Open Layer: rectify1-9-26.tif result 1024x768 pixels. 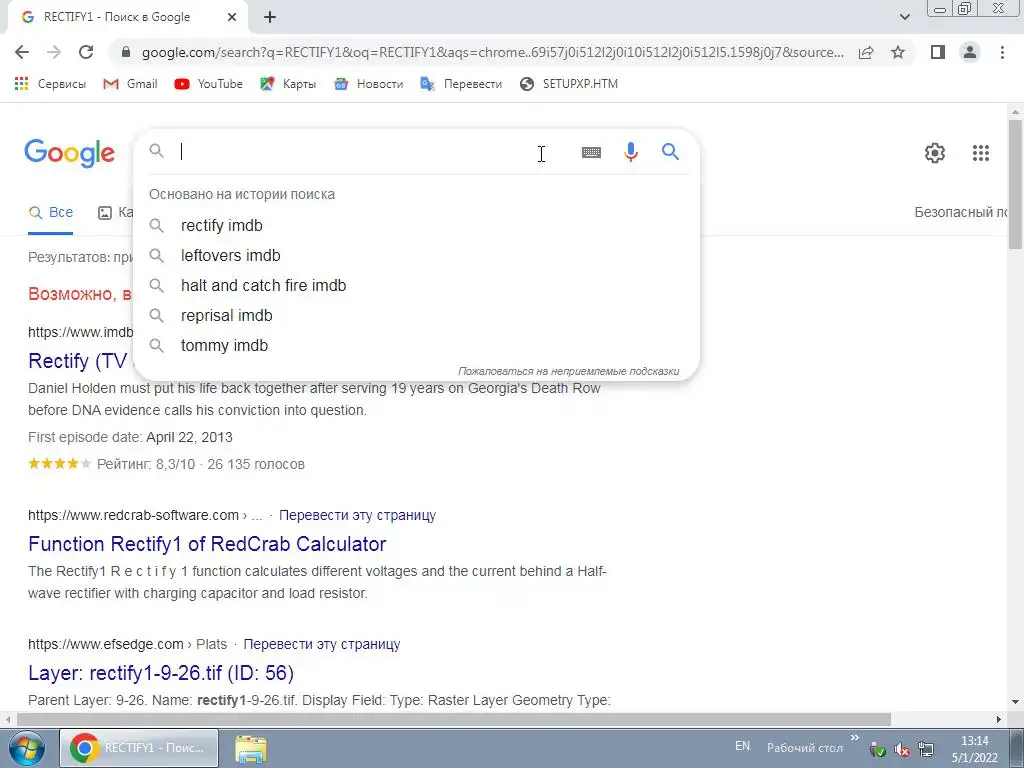coord(161,673)
